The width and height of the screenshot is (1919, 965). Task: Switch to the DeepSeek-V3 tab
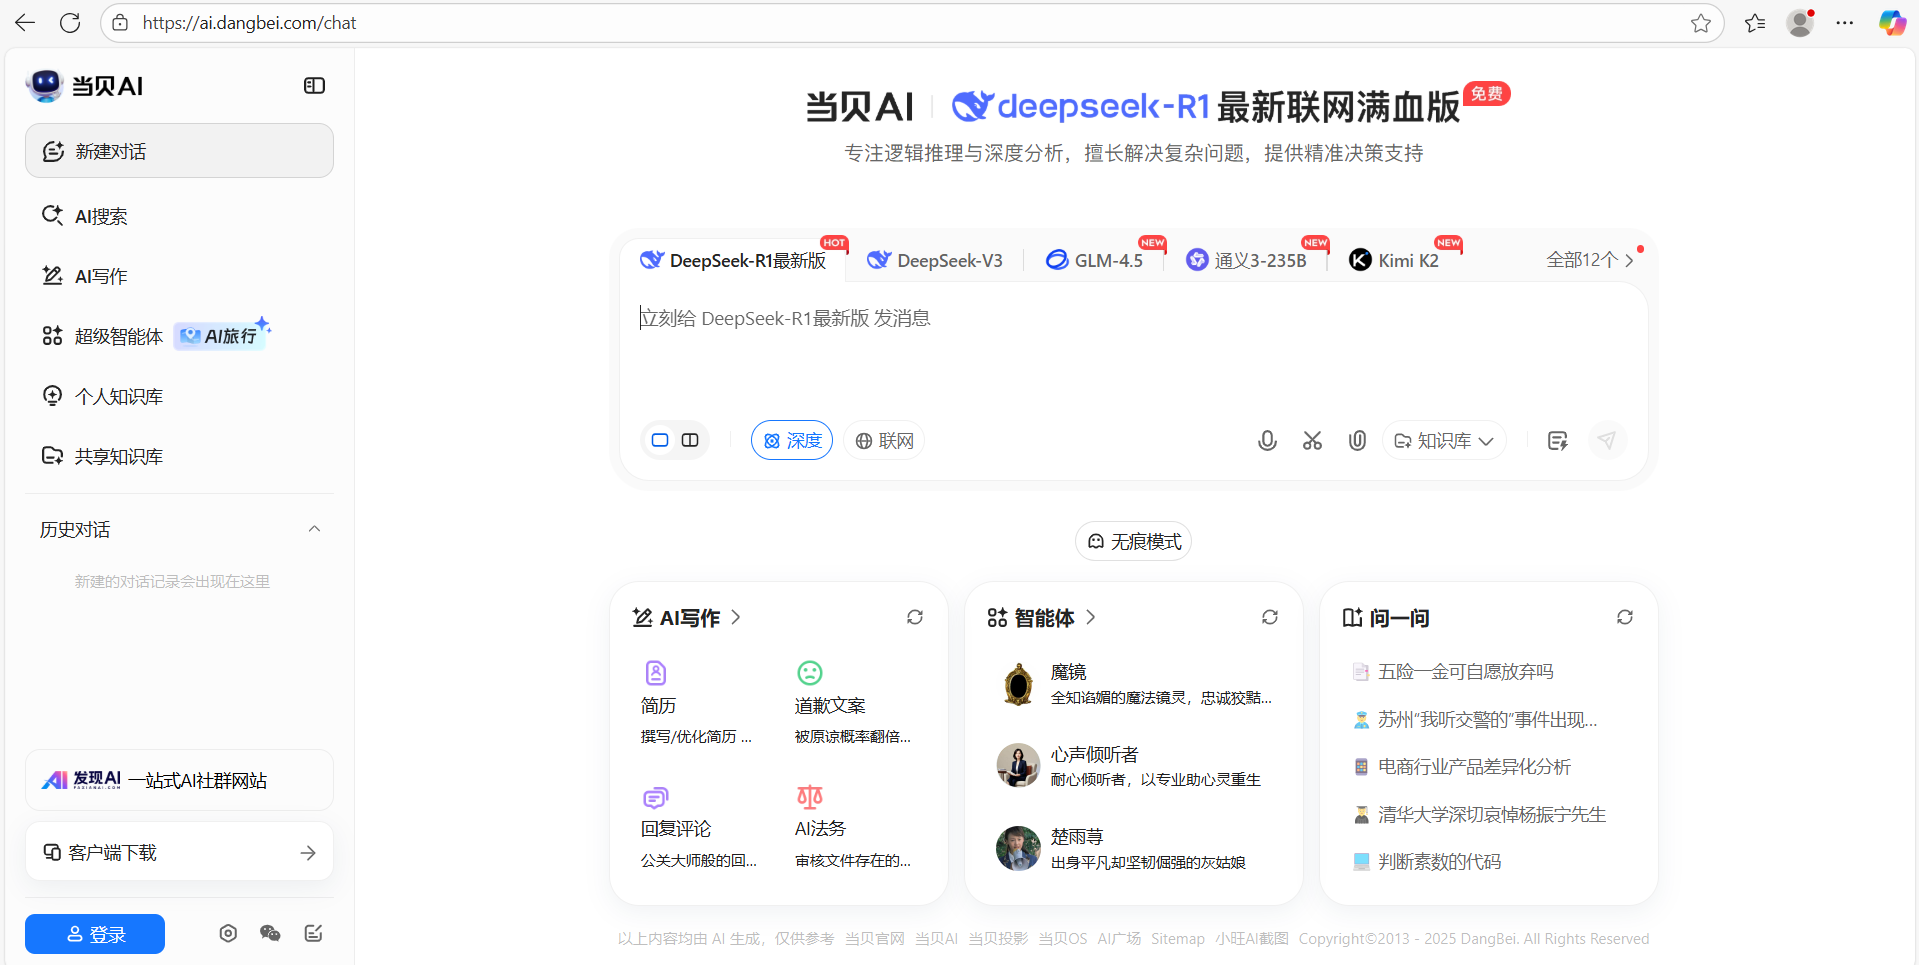pos(934,260)
